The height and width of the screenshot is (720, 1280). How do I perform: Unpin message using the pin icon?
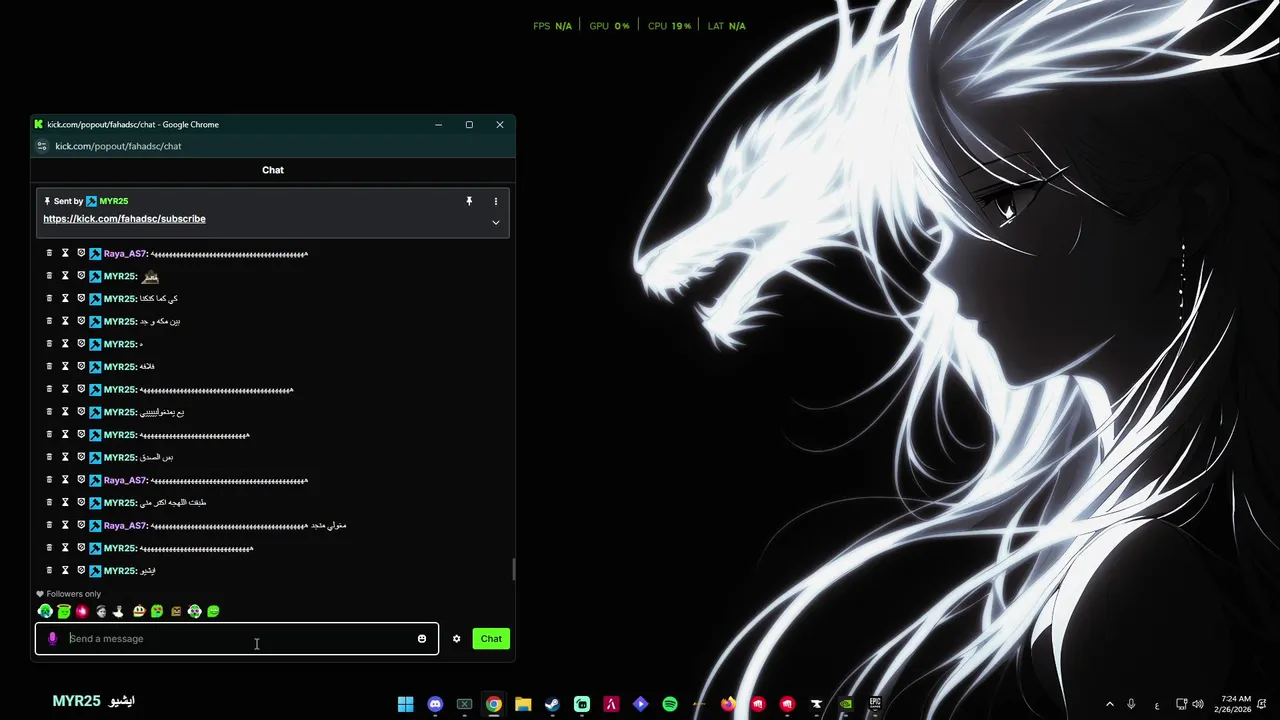(469, 201)
